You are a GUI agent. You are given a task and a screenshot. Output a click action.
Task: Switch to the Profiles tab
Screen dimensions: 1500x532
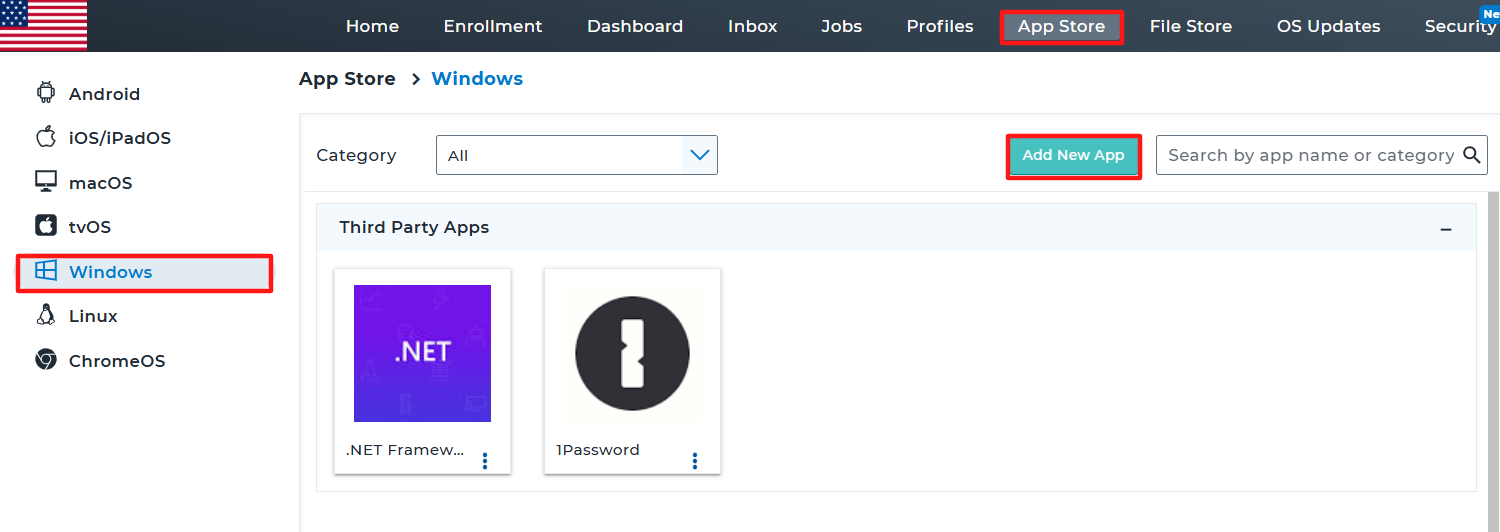tap(939, 26)
